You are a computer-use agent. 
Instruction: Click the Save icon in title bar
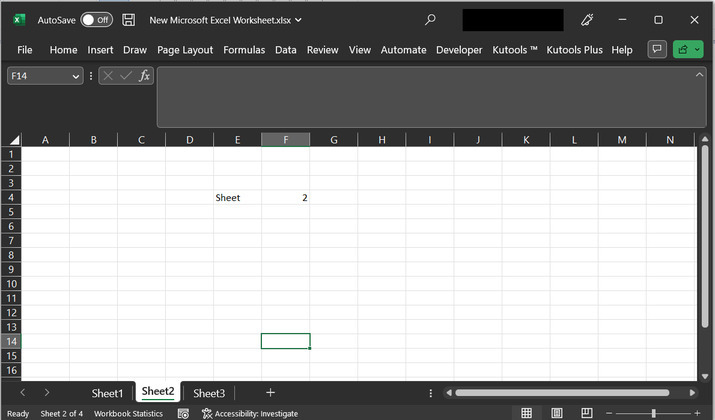click(128, 19)
